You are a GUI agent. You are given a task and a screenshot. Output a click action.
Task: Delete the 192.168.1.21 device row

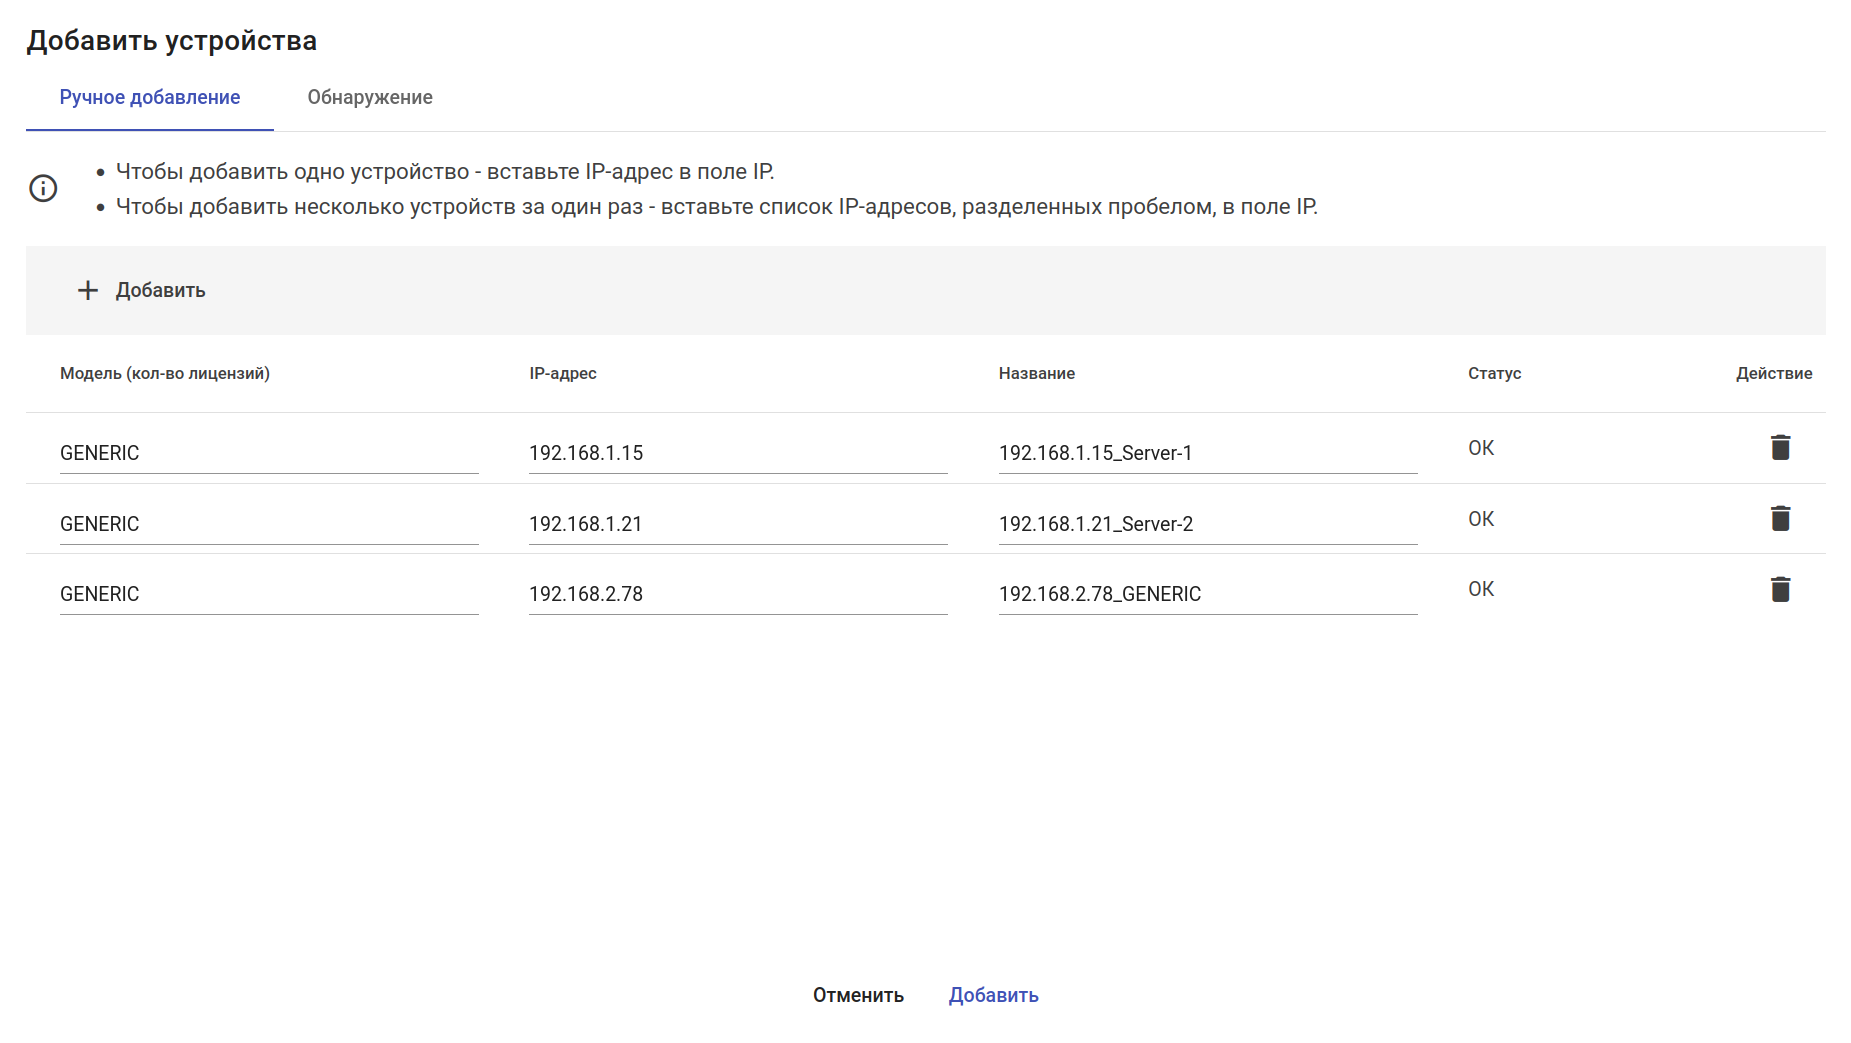(1780, 519)
